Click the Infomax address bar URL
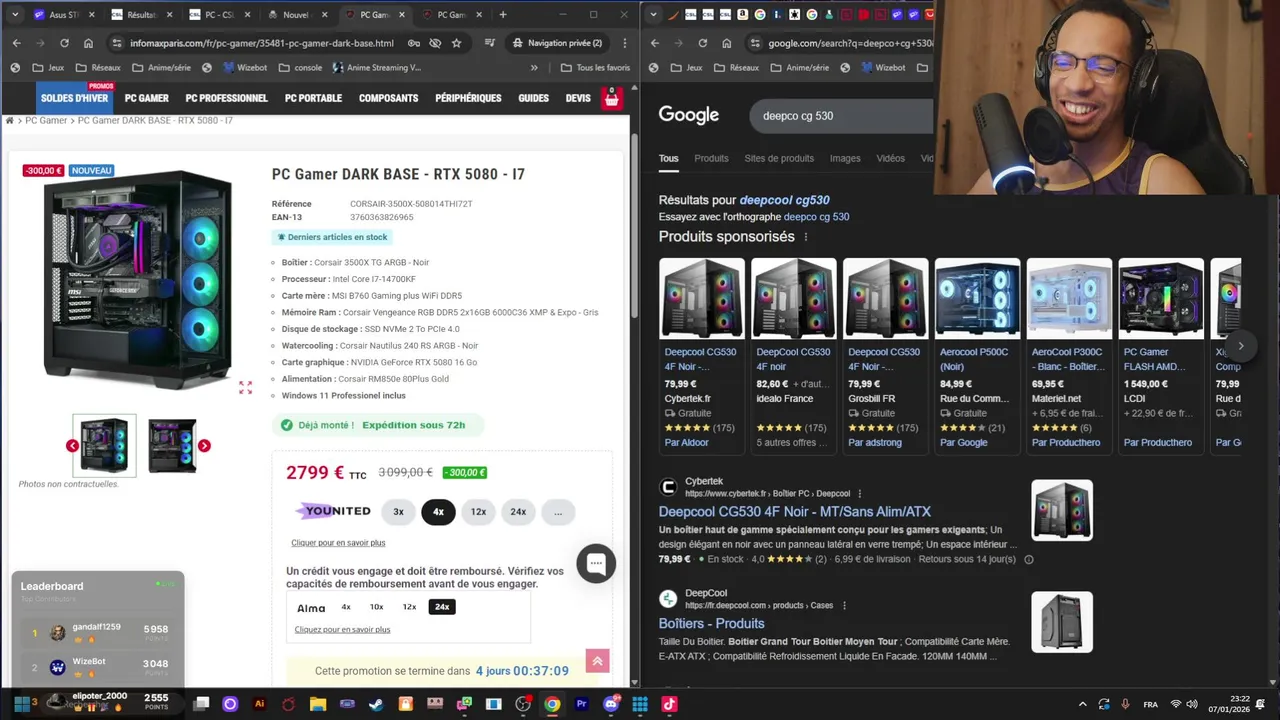The width and height of the screenshot is (1280, 720). click(x=262, y=43)
